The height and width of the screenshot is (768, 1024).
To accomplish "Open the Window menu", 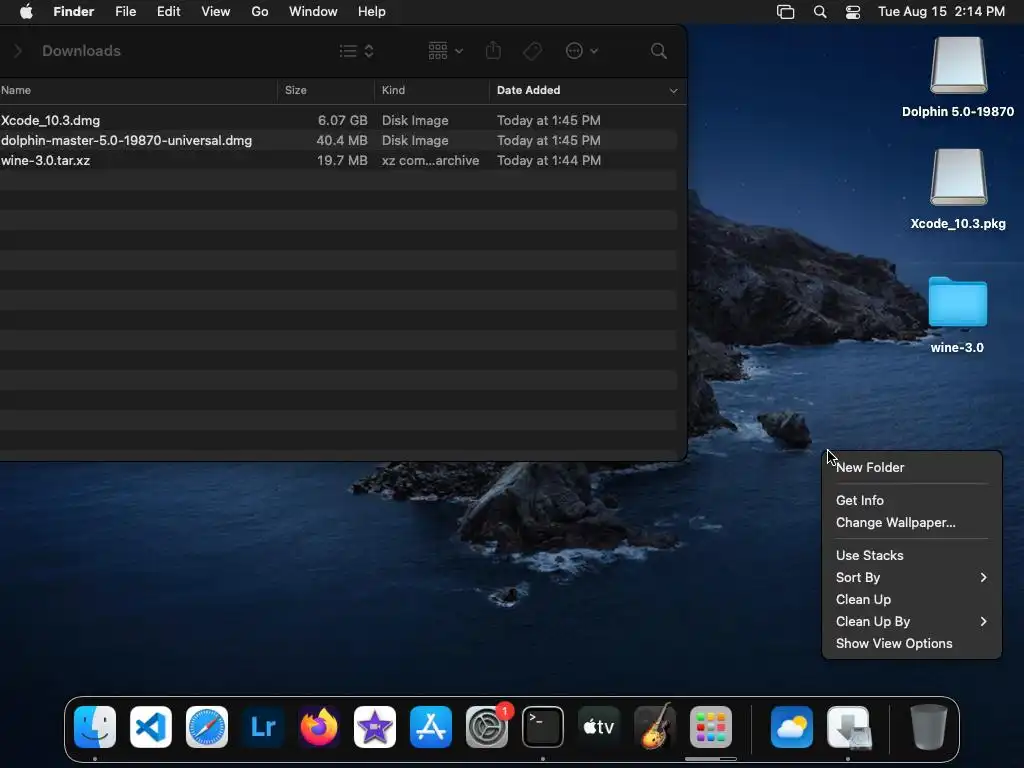I will pyautogui.click(x=313, y=12).
